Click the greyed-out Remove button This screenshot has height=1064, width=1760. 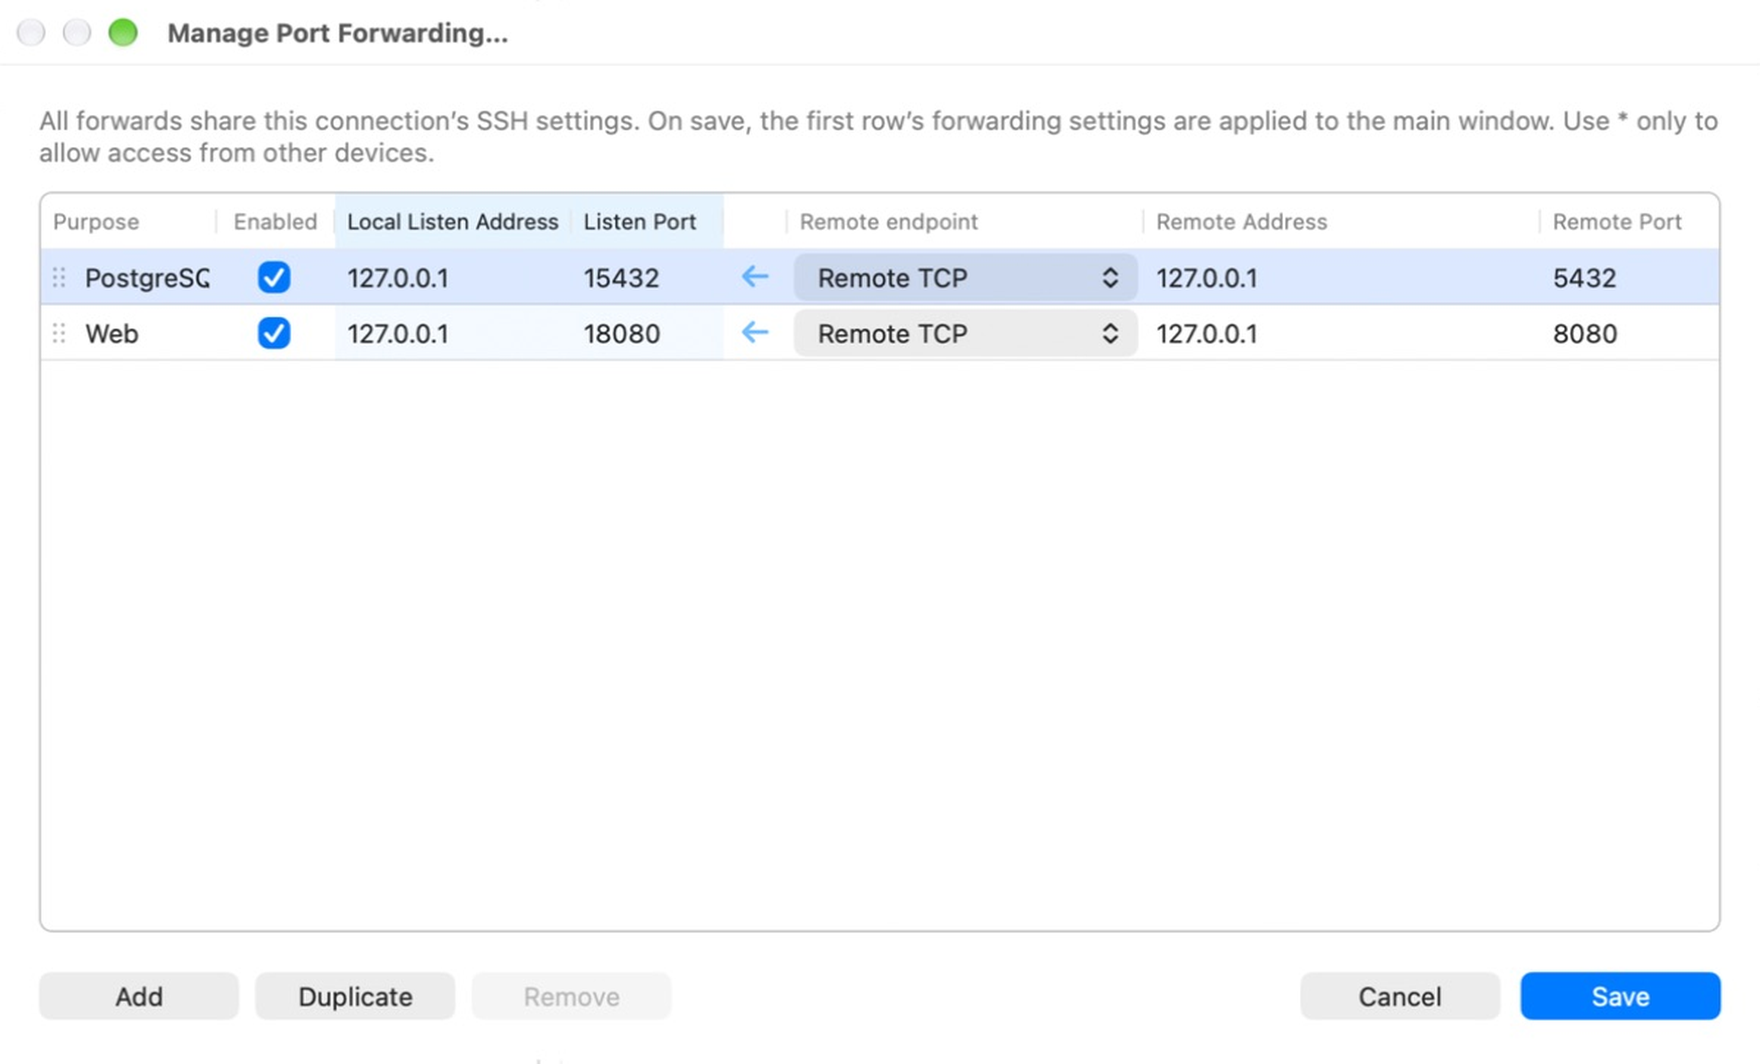(x=571, y=996)
